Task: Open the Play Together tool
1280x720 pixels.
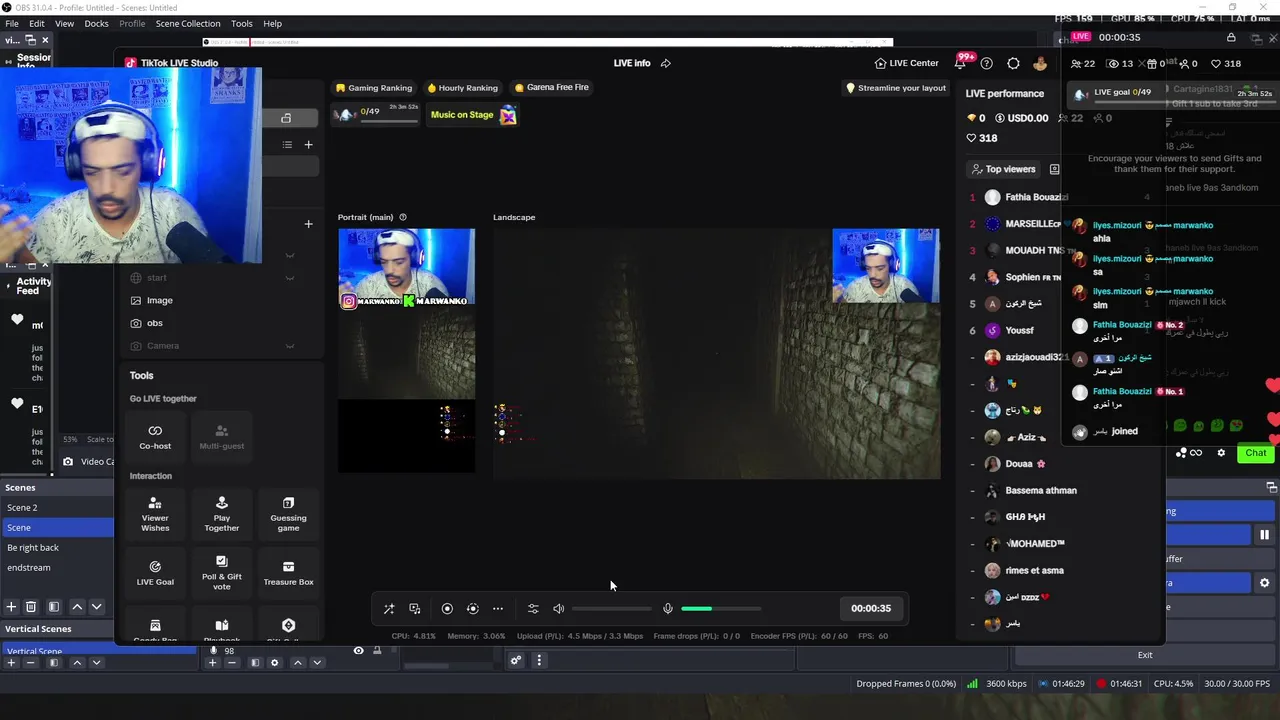Action: pyautogui.click(x=222, y=514)
